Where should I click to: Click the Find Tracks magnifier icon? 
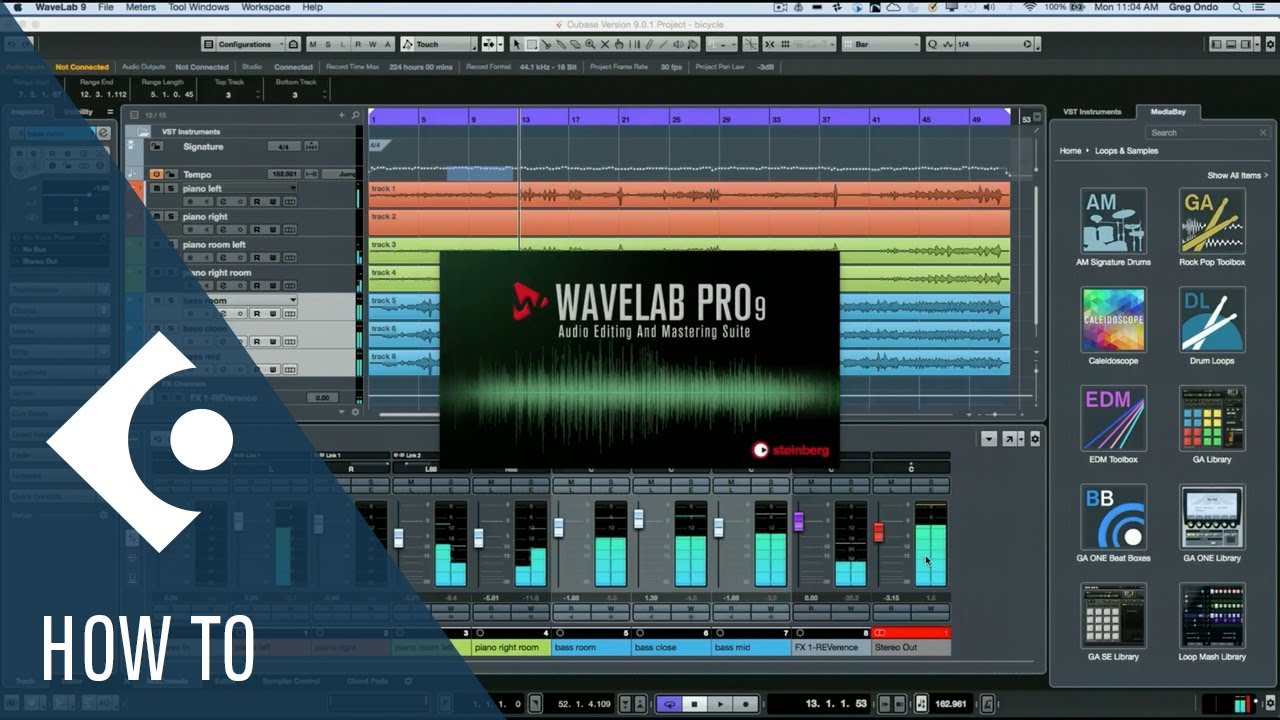point(355,115)
